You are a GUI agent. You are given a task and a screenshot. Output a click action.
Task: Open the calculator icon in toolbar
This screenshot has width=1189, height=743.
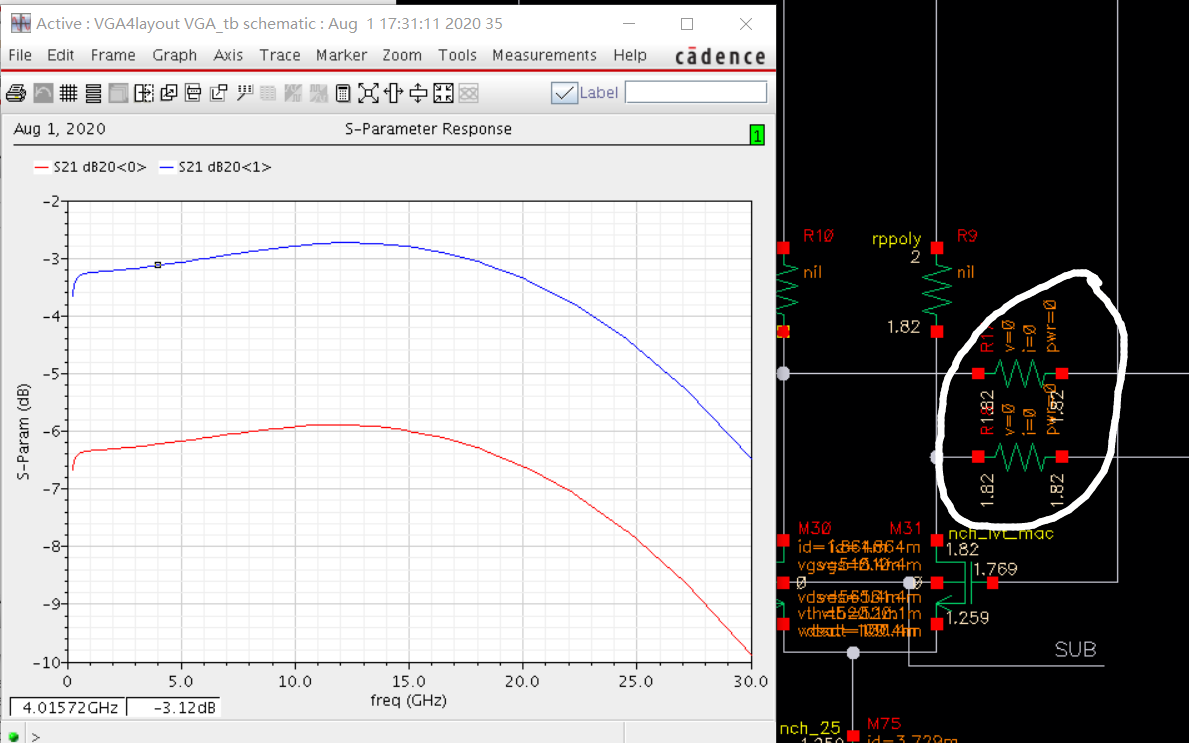[x=343, y=93]
